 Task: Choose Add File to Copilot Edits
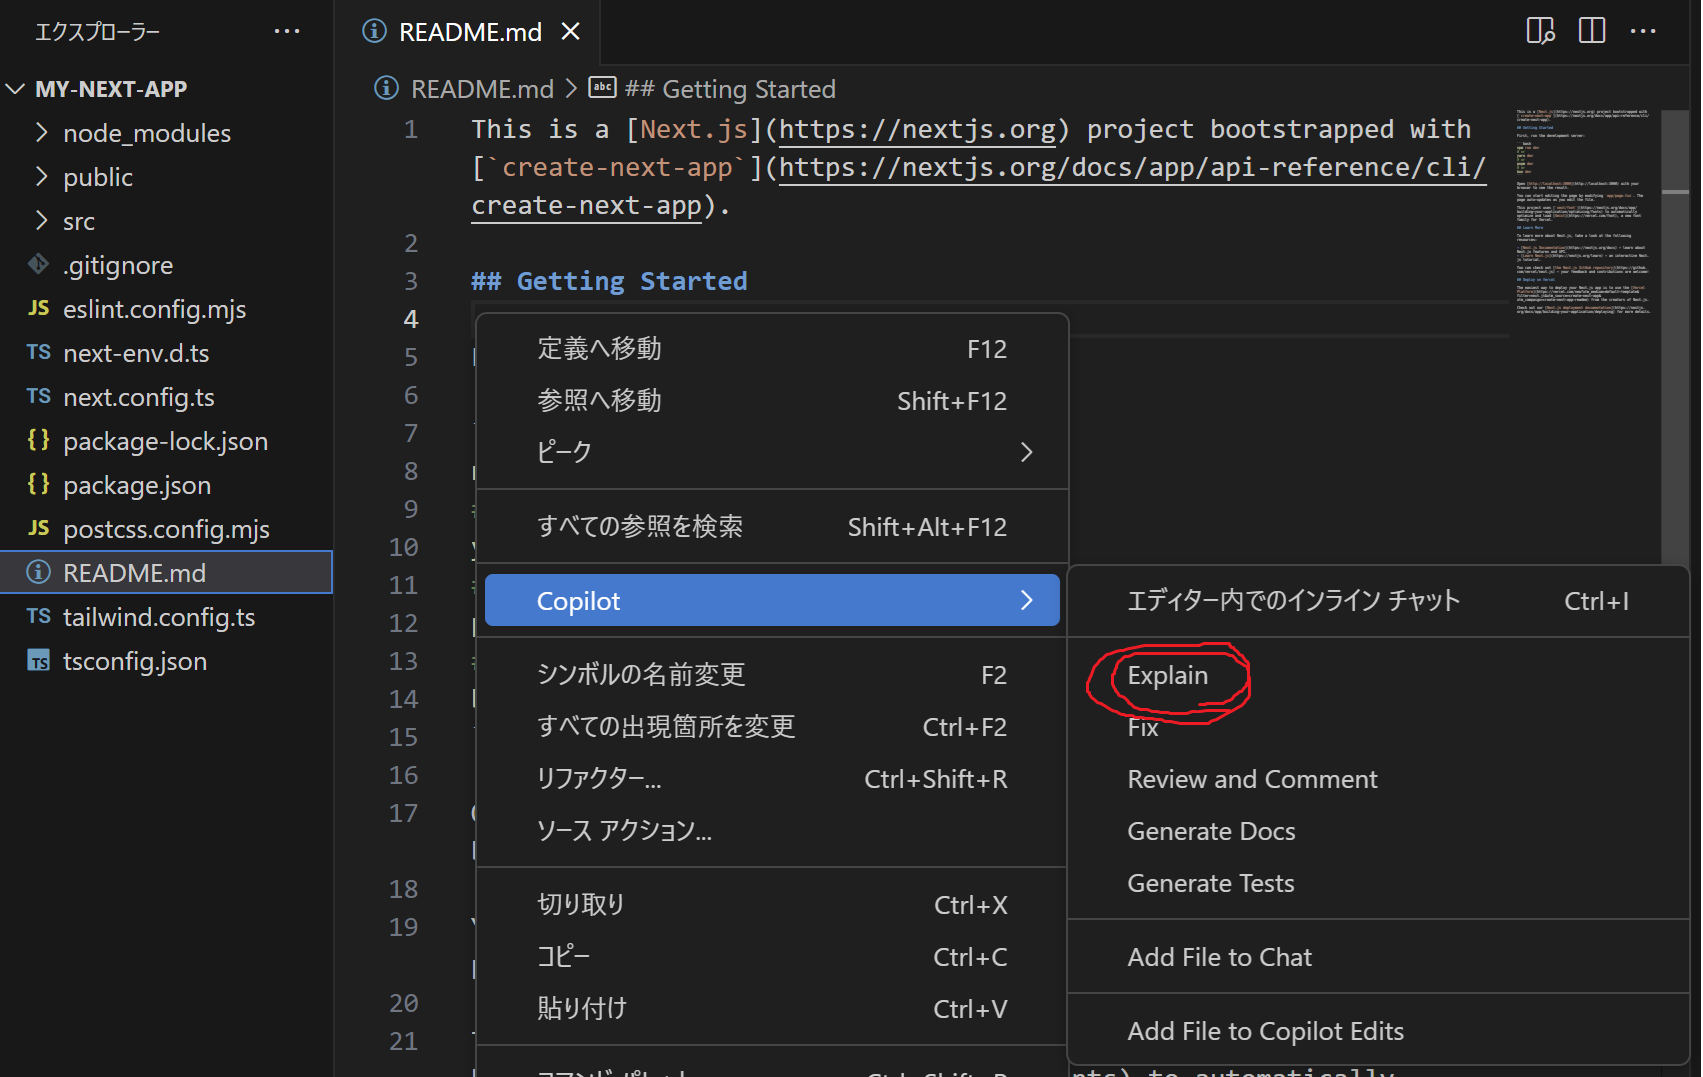pyautogui.click(x=1378, y=1031)
